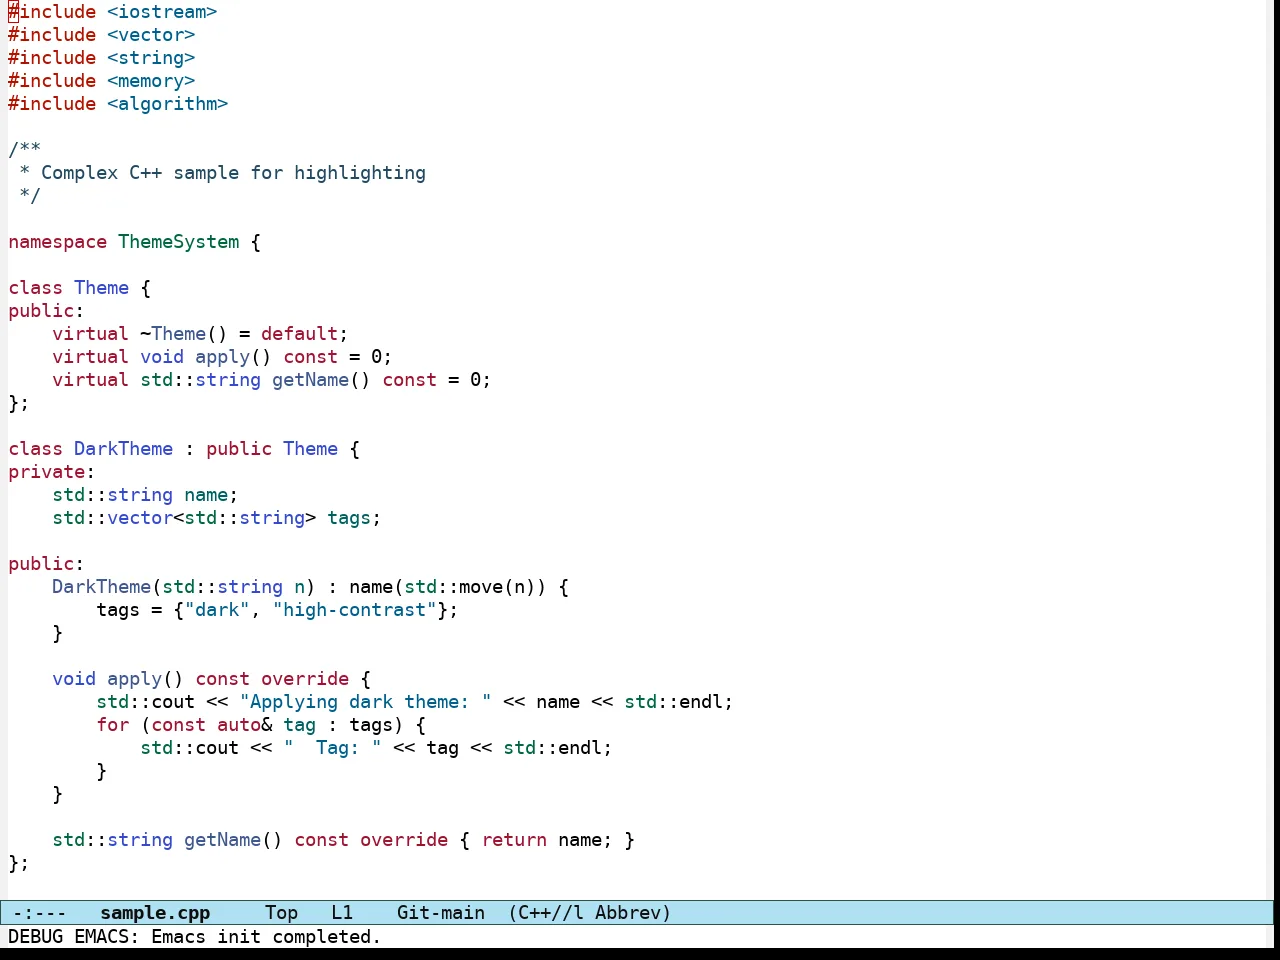Click '#include <algorithm>' line

(118, 104)
